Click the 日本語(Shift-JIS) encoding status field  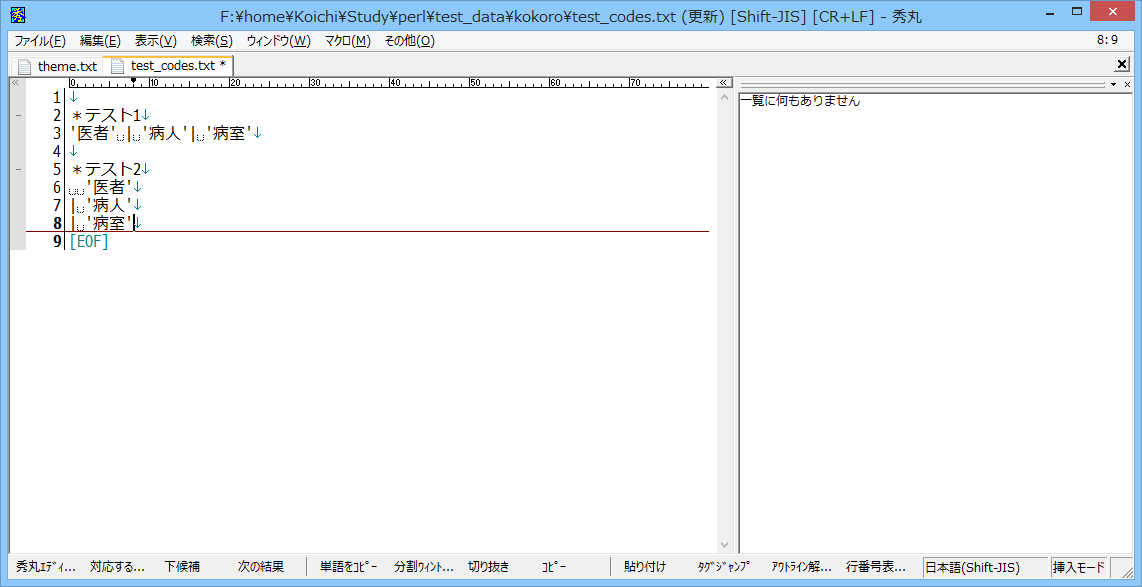point(985,567)
